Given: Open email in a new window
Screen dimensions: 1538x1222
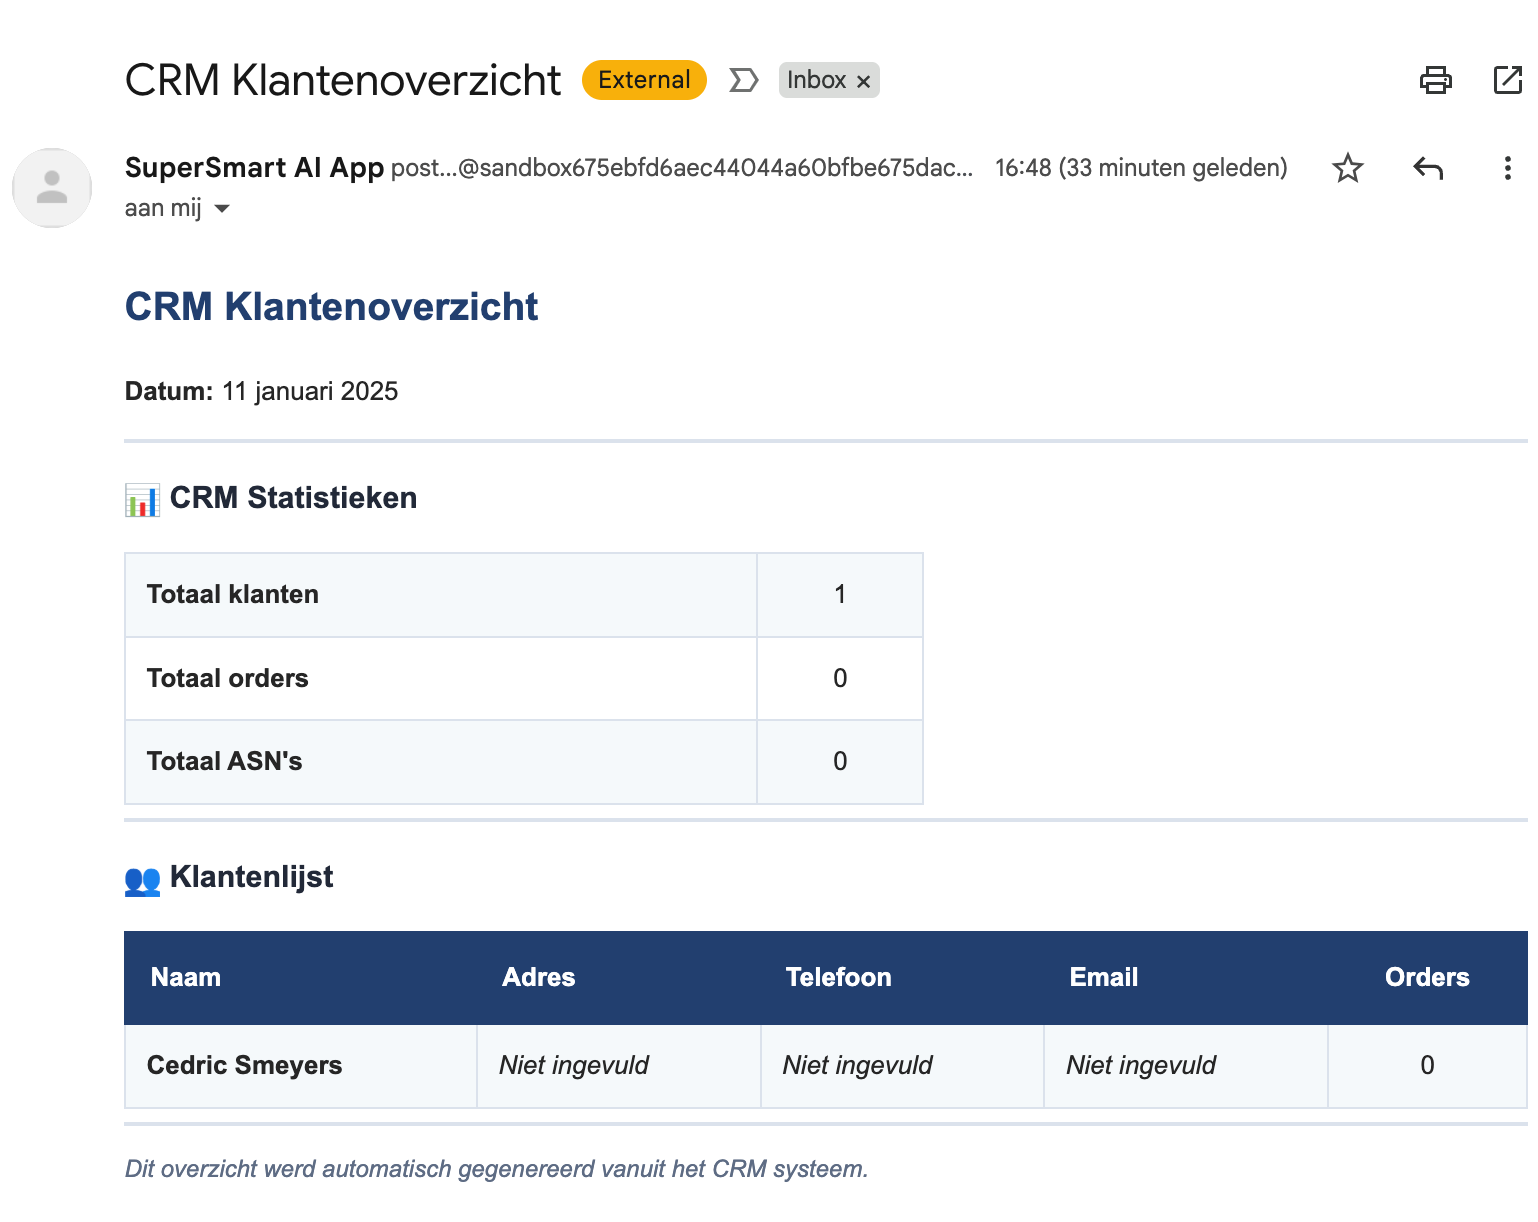Looking at the screenshot, I should point(1506,80).
